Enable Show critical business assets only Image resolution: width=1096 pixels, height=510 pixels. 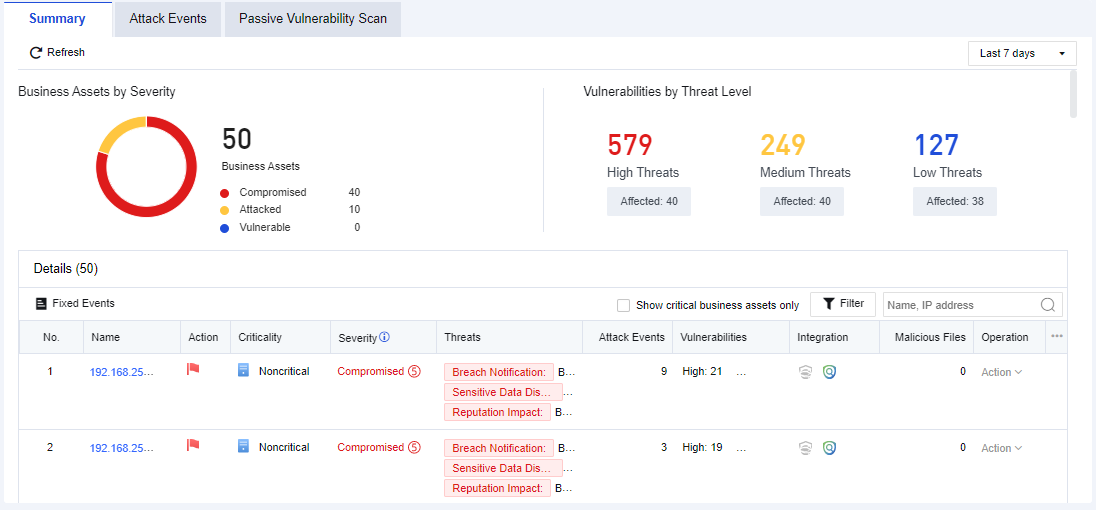[x=624, y=305]
